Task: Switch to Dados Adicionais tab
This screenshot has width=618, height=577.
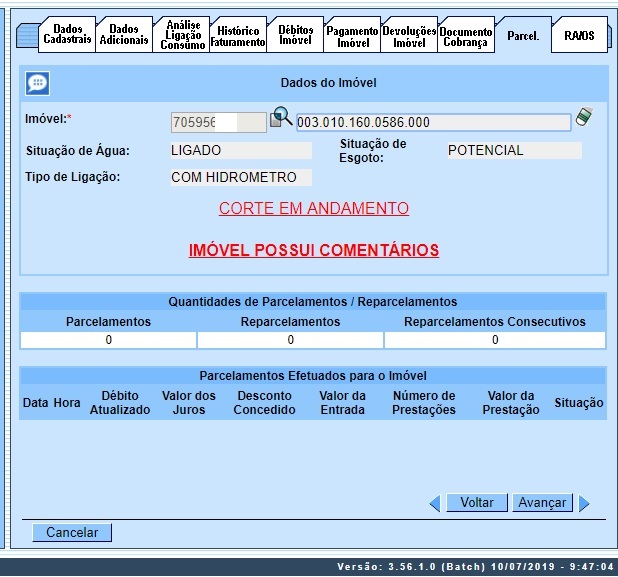Action: coord(124,35)
